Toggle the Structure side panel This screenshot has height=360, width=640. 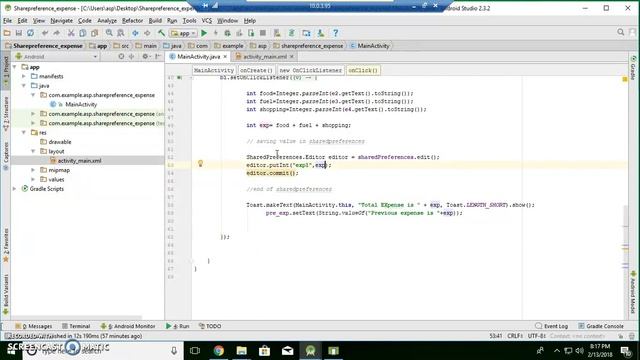[x=6, y=113]
